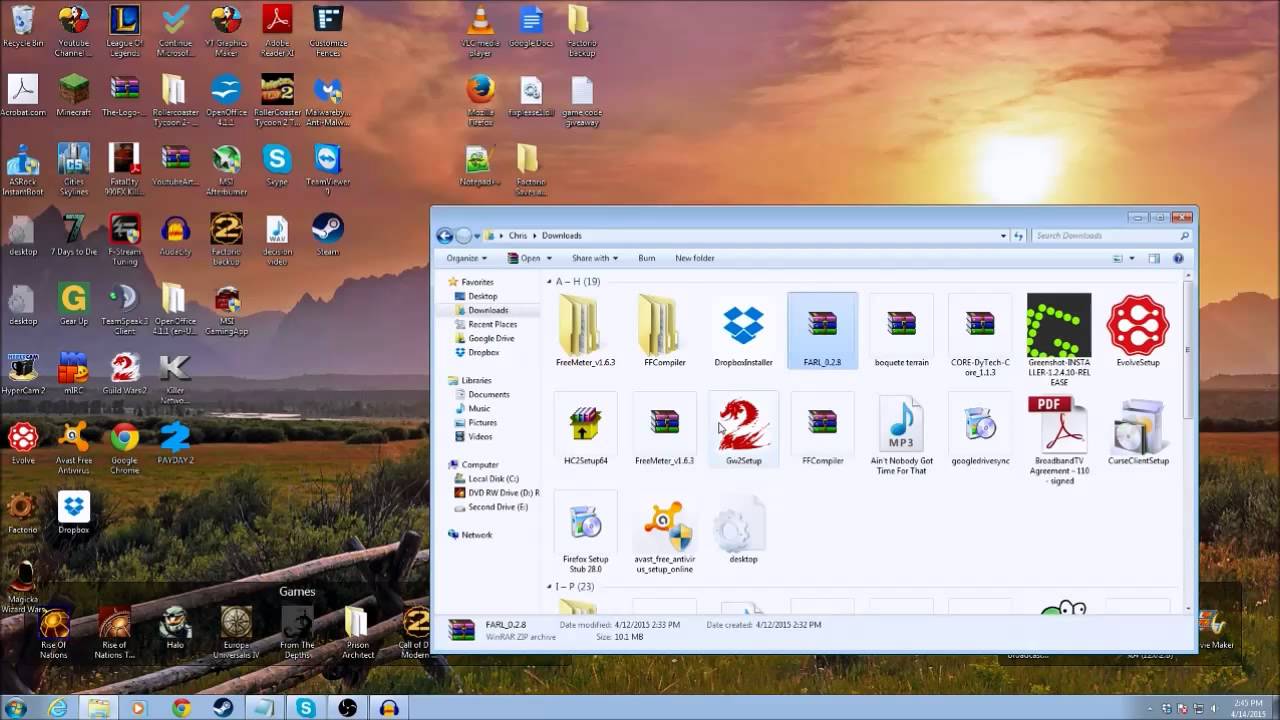Select the Halo icon in Games fence
This screenshot has width=1280, height=720.
[x=175, y=626]
